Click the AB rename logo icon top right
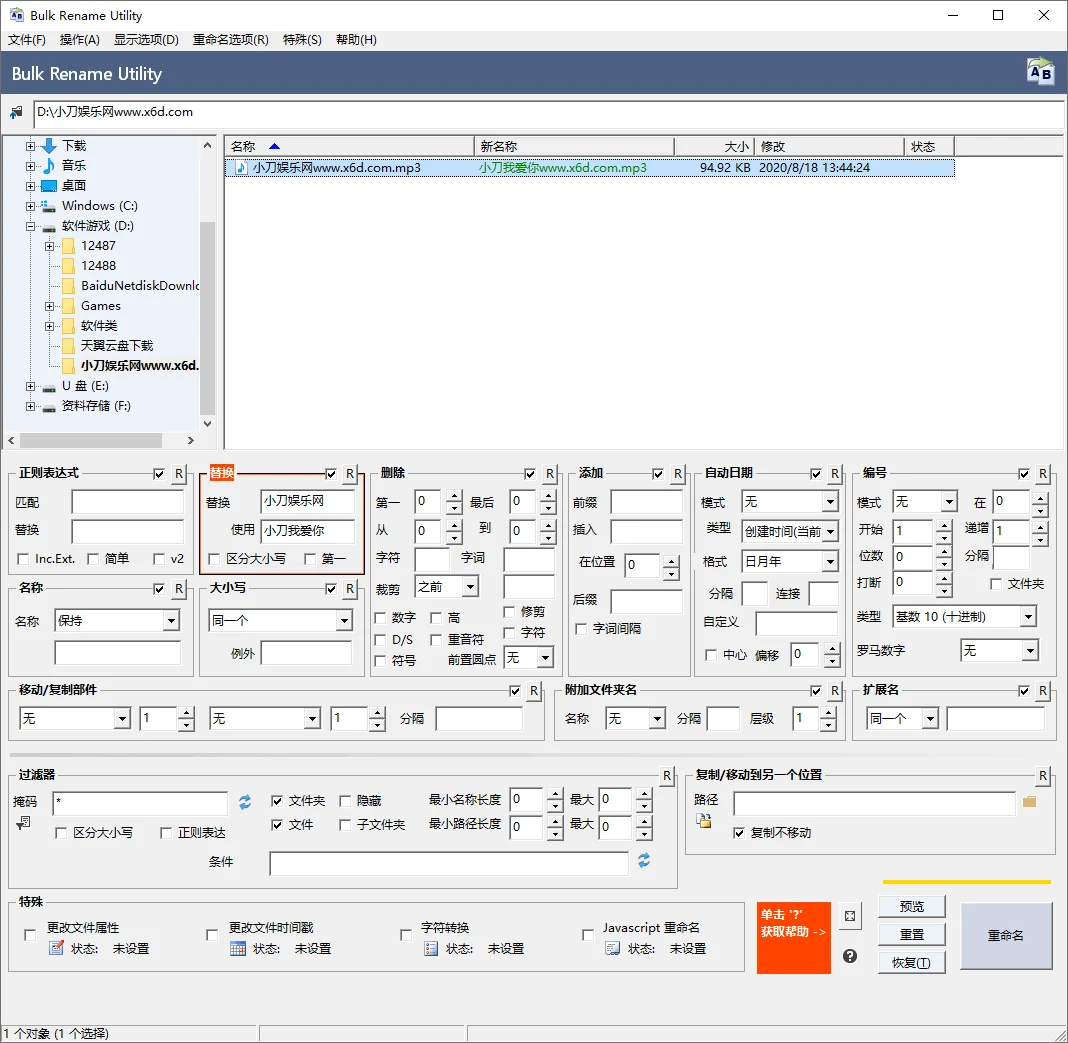The width and height of the screenshot is (1068, 1043). 1040,70
